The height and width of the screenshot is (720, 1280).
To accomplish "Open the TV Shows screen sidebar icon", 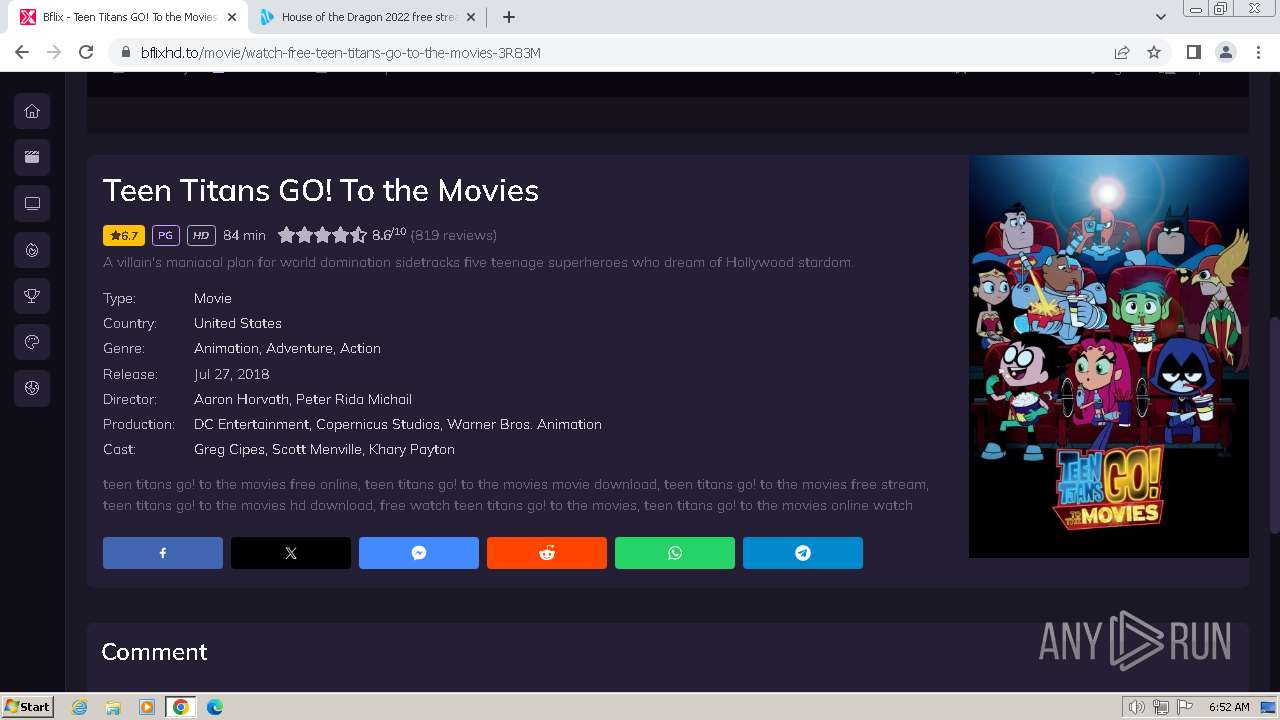I will [32, 203].
